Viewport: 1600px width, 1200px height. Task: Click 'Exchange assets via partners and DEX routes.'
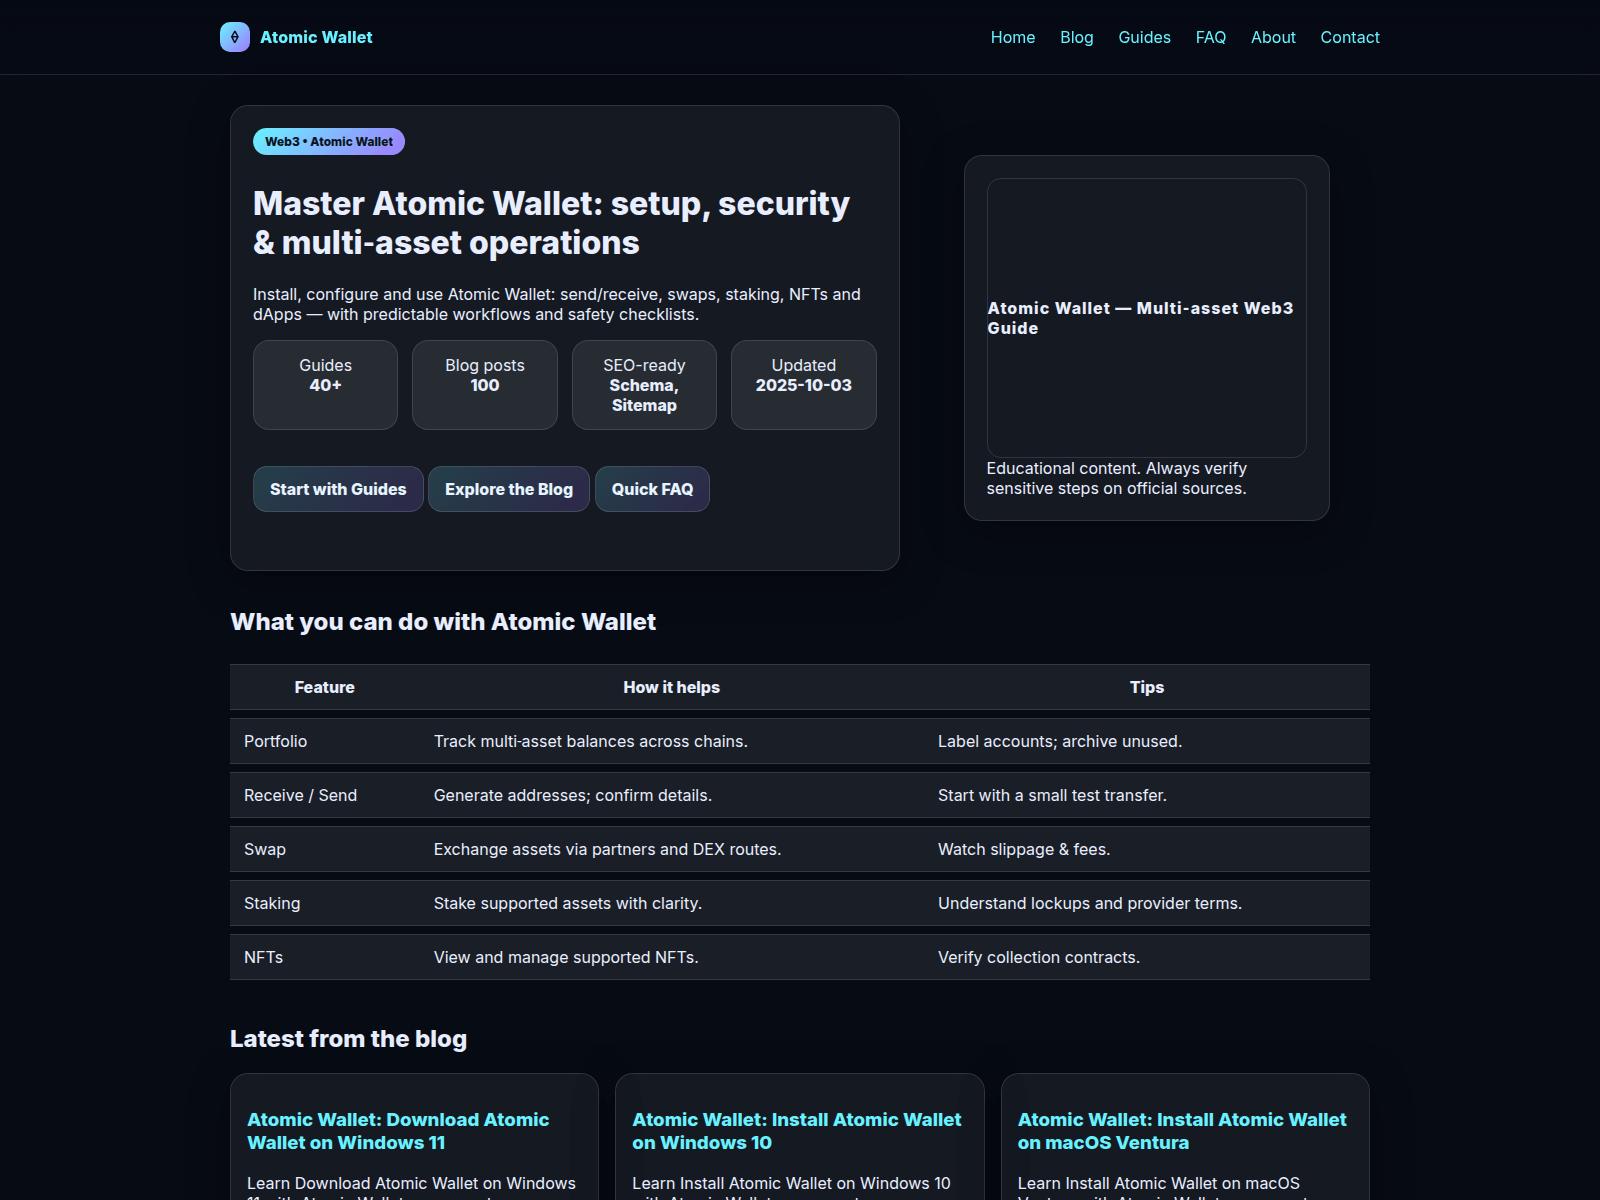point(672,849)
